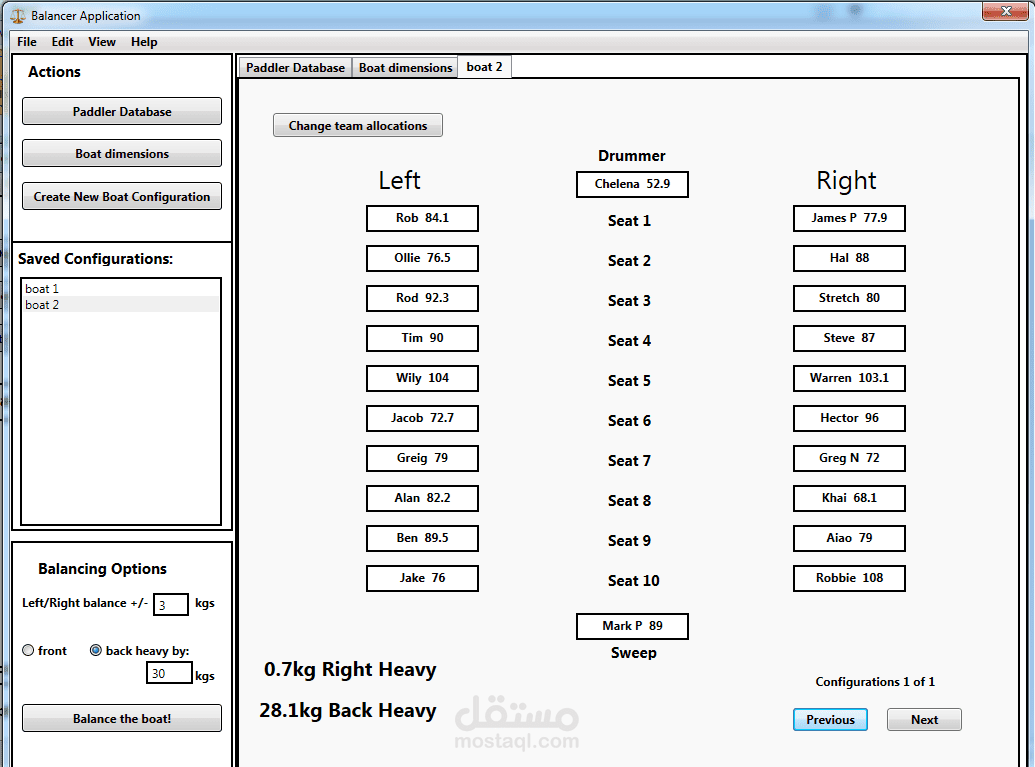The width and height of the screenshot is (1035, 767).
Task: Switch to the Paddler Database tab
Action: [x=295, y=67]
